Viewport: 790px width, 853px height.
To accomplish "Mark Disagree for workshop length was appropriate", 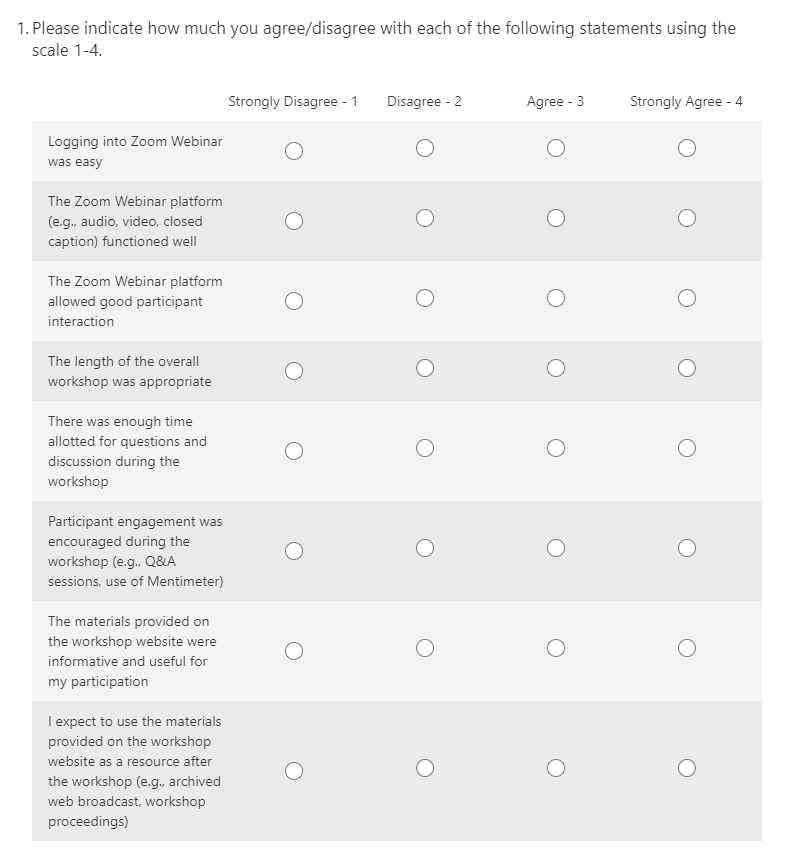I will click(x=425, y=368).
